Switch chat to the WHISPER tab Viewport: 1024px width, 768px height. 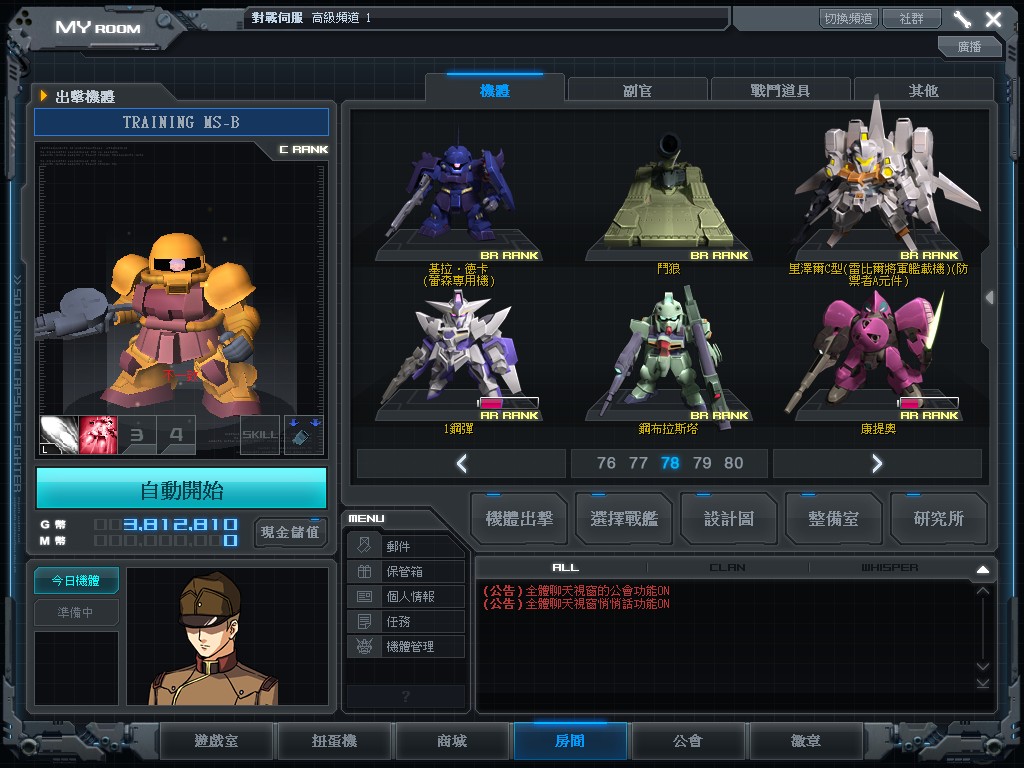tap(889, 568)
